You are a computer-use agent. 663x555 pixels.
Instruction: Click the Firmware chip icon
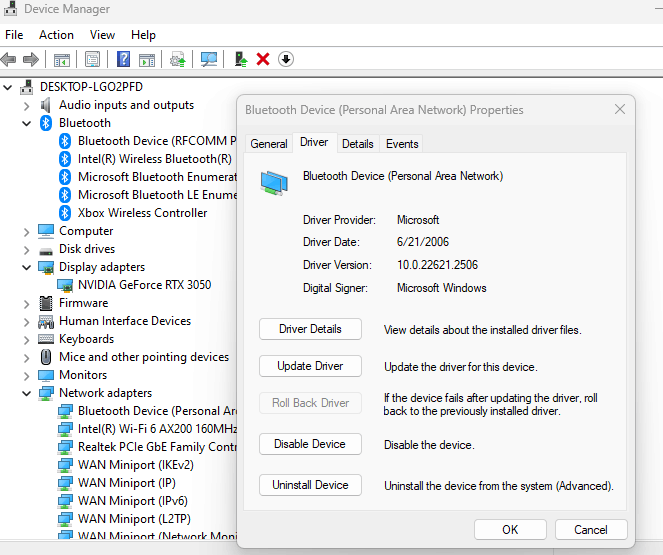[x=46, y=303]
